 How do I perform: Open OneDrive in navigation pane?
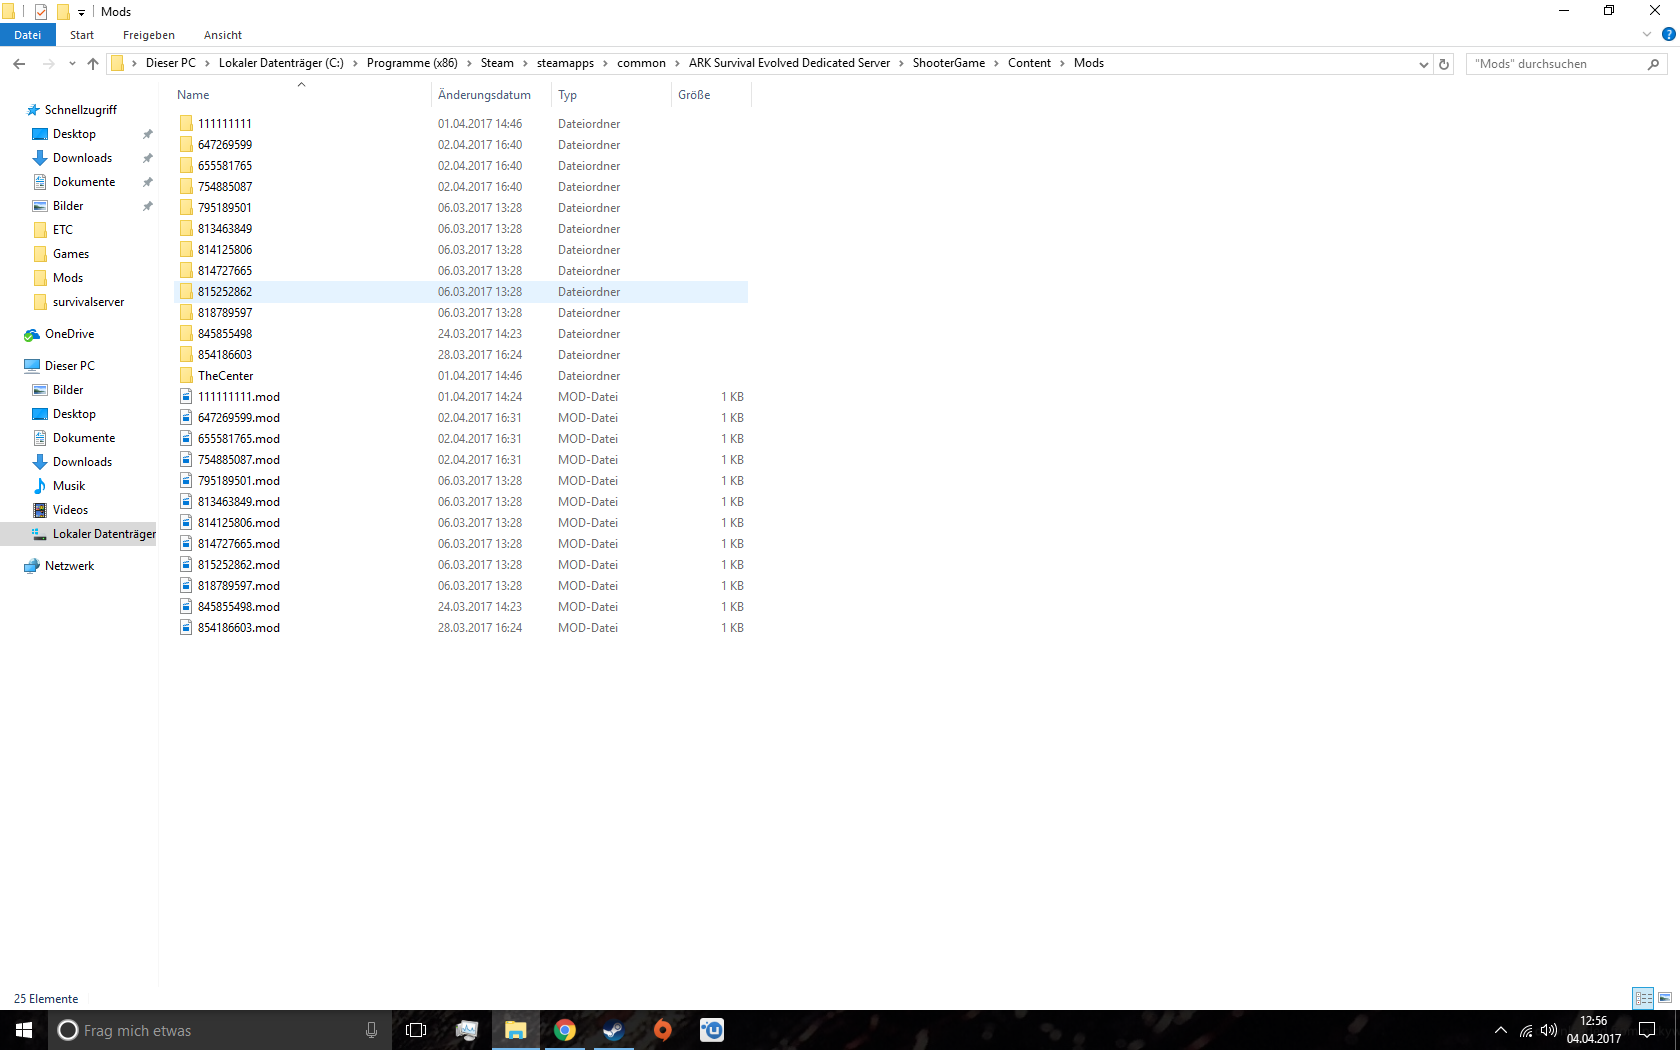(x=69, y=334)
